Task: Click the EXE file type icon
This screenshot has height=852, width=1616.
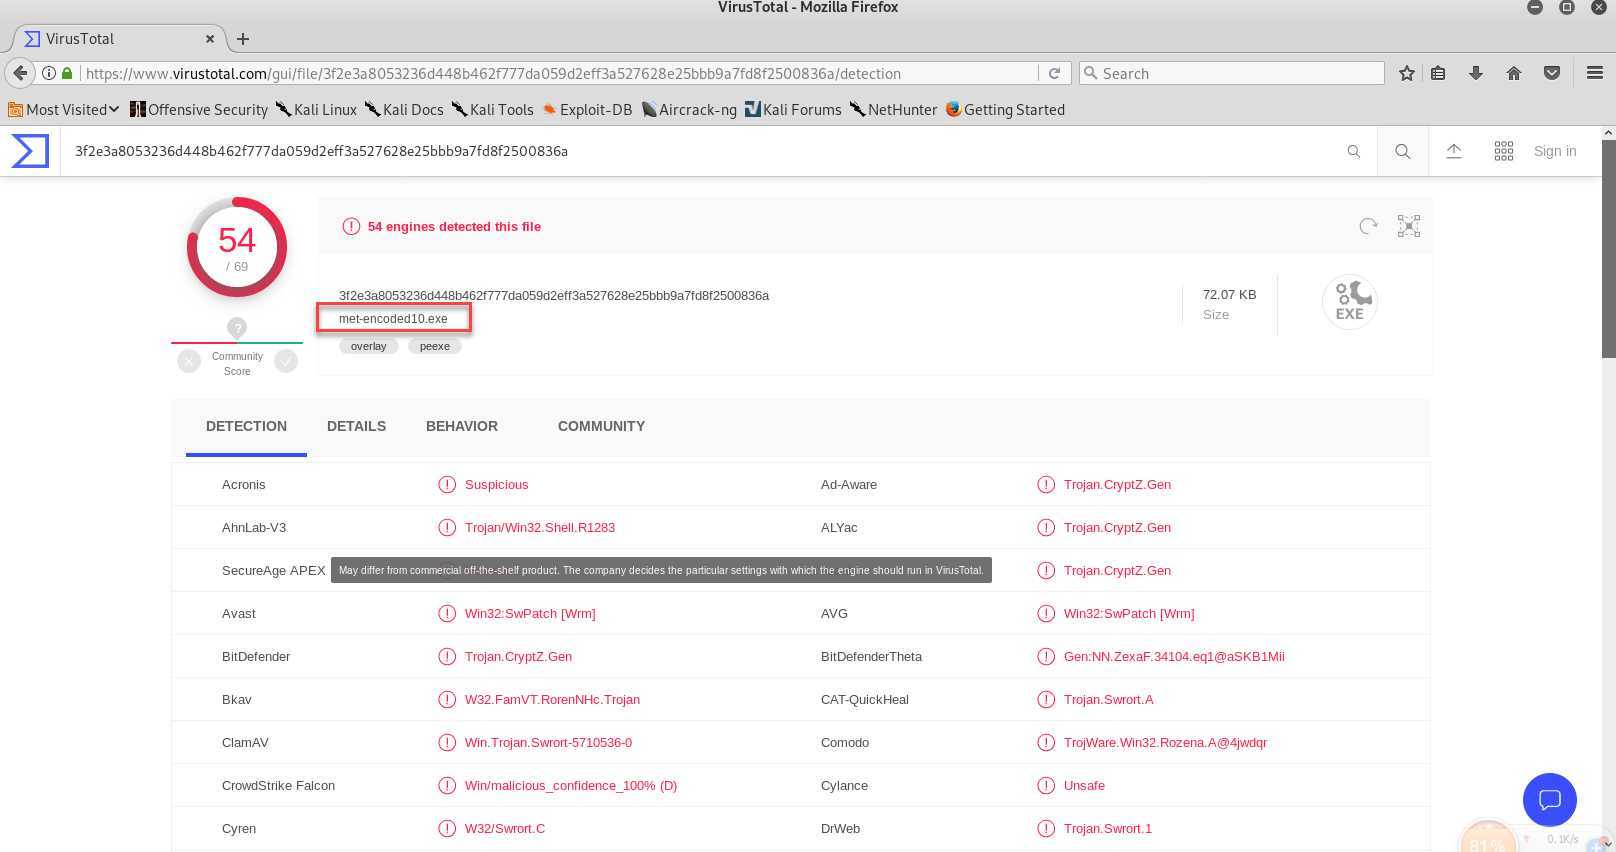Action: point(1350,301)
